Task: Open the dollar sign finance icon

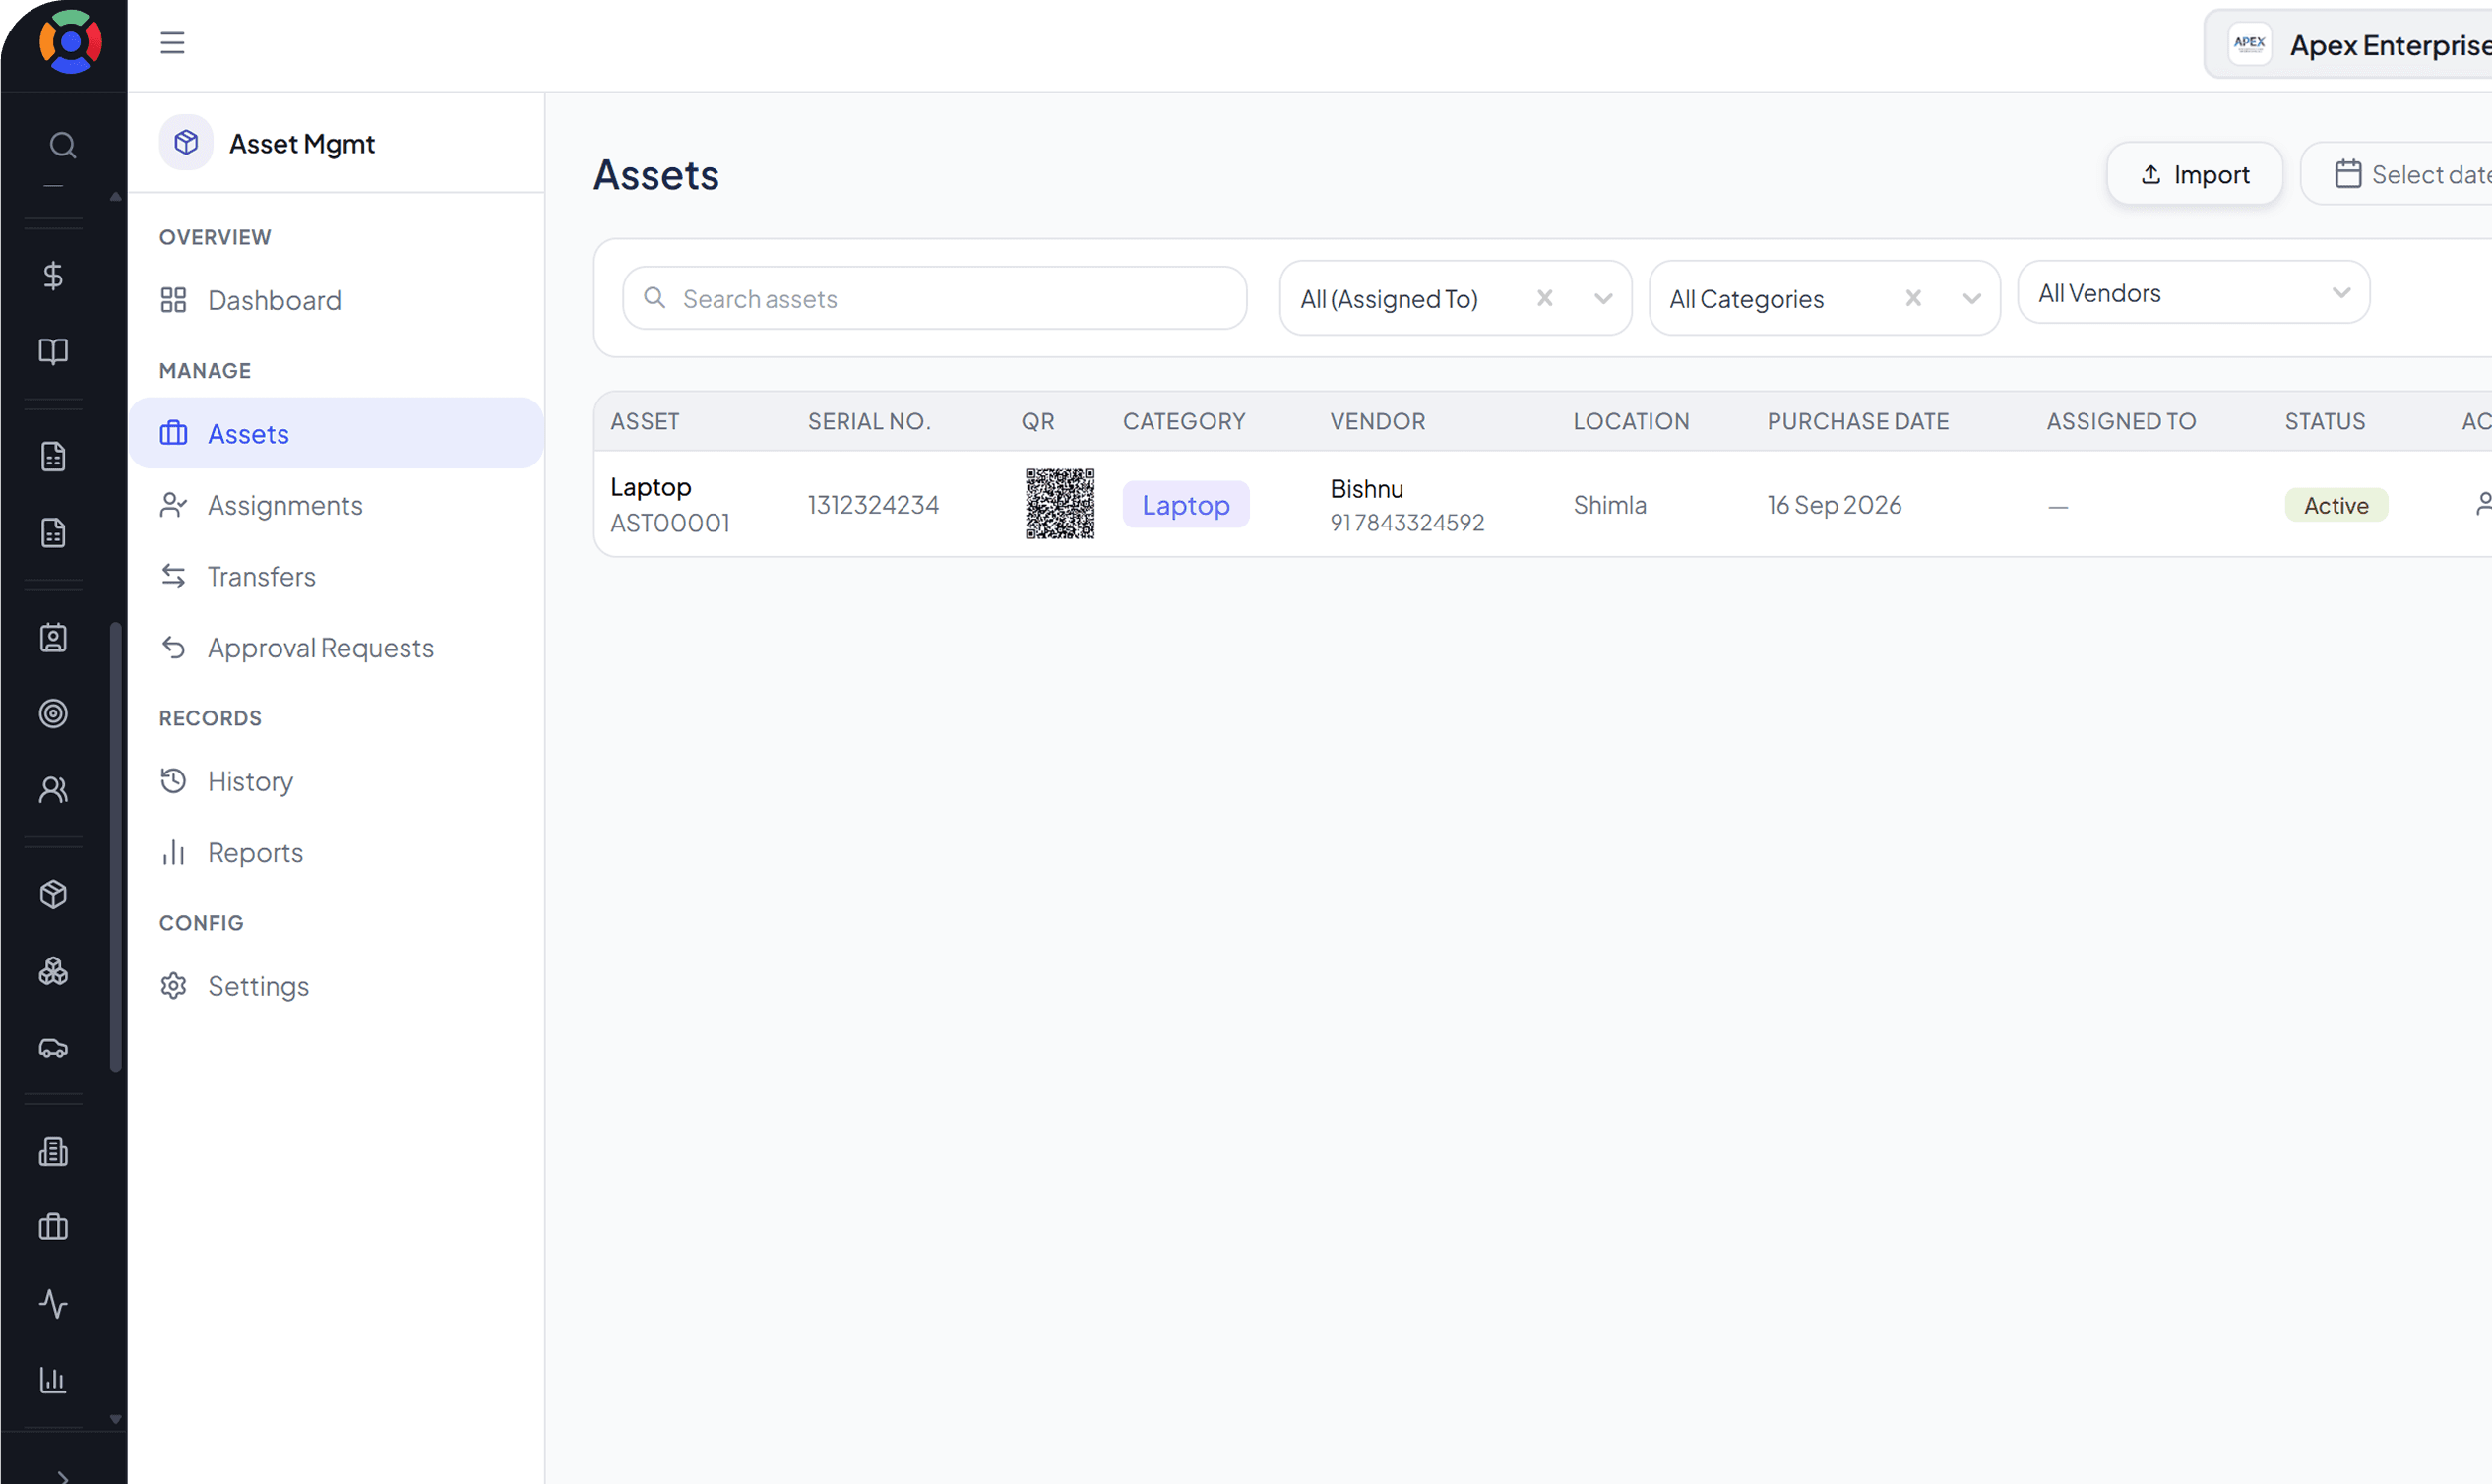Action: [x=53, y=275]
